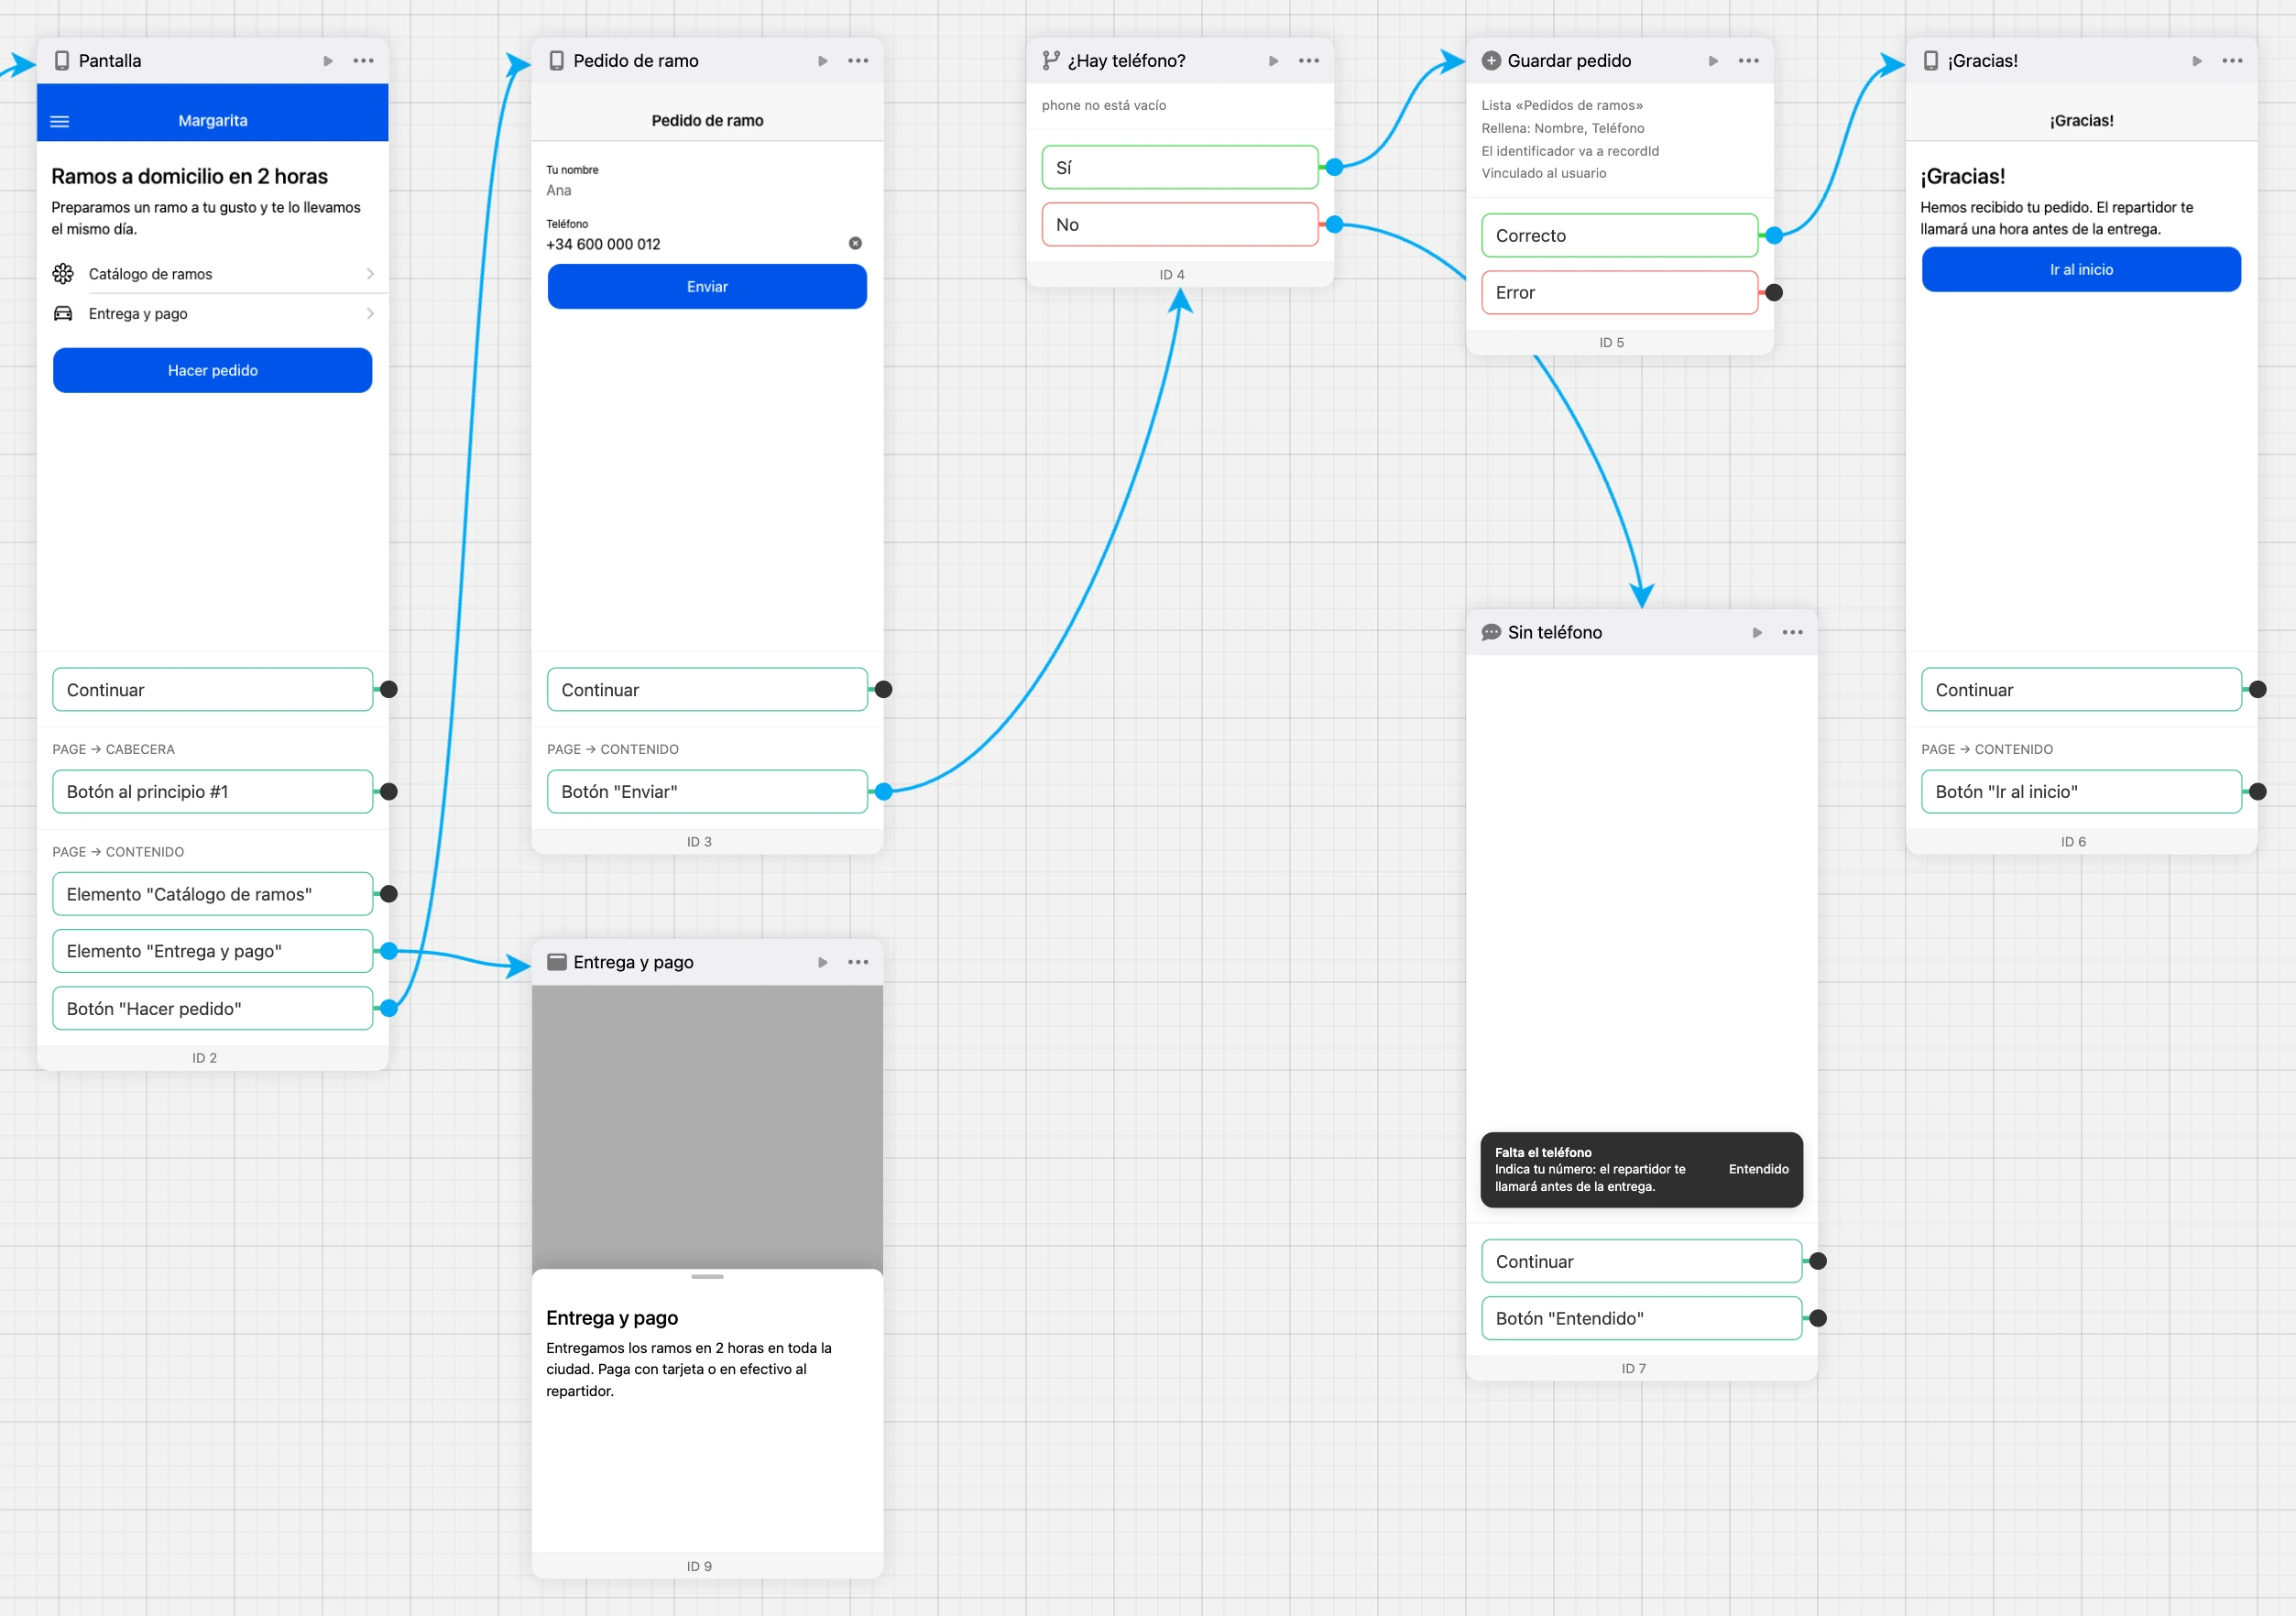Click the play icon on Pedido de ramo node
Image resolution: width=2296 pixels, height=1616 pixels.
tap(823, 61)
